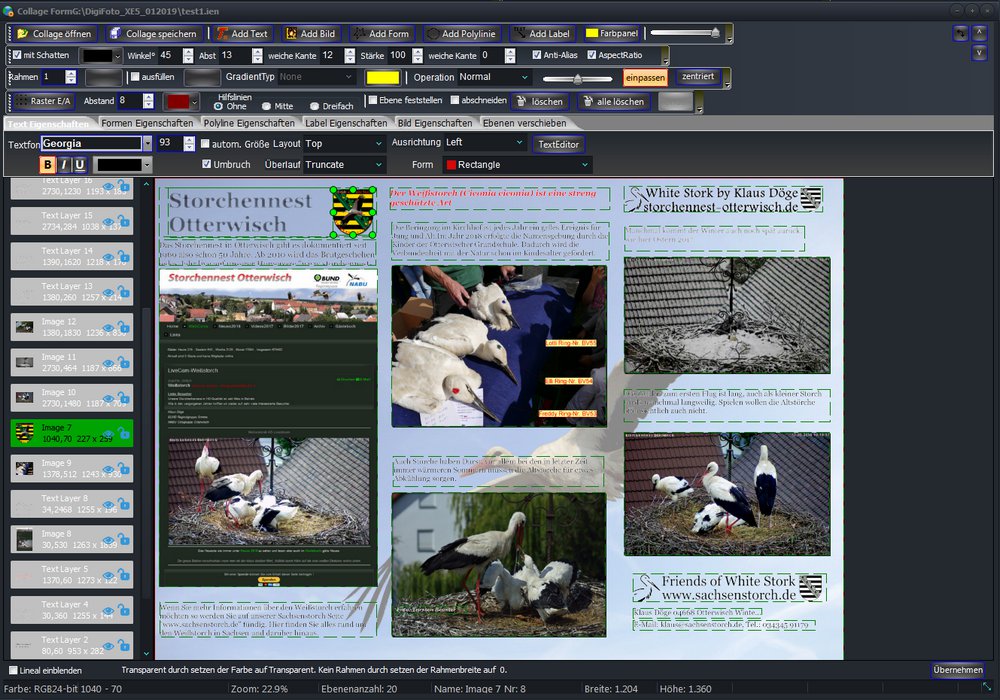The height and width of the screenshot is (700, 1000).
Task: Add a new text layer
Action: pyautogui.click(x=240, y=33)
